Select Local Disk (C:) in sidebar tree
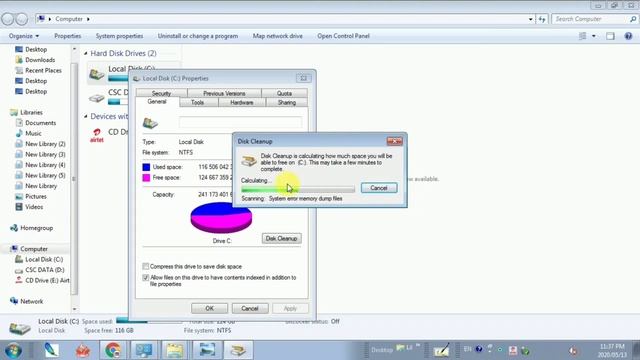Image resolution: width=640 pixels, height=360 pixels. coord(44,259)
